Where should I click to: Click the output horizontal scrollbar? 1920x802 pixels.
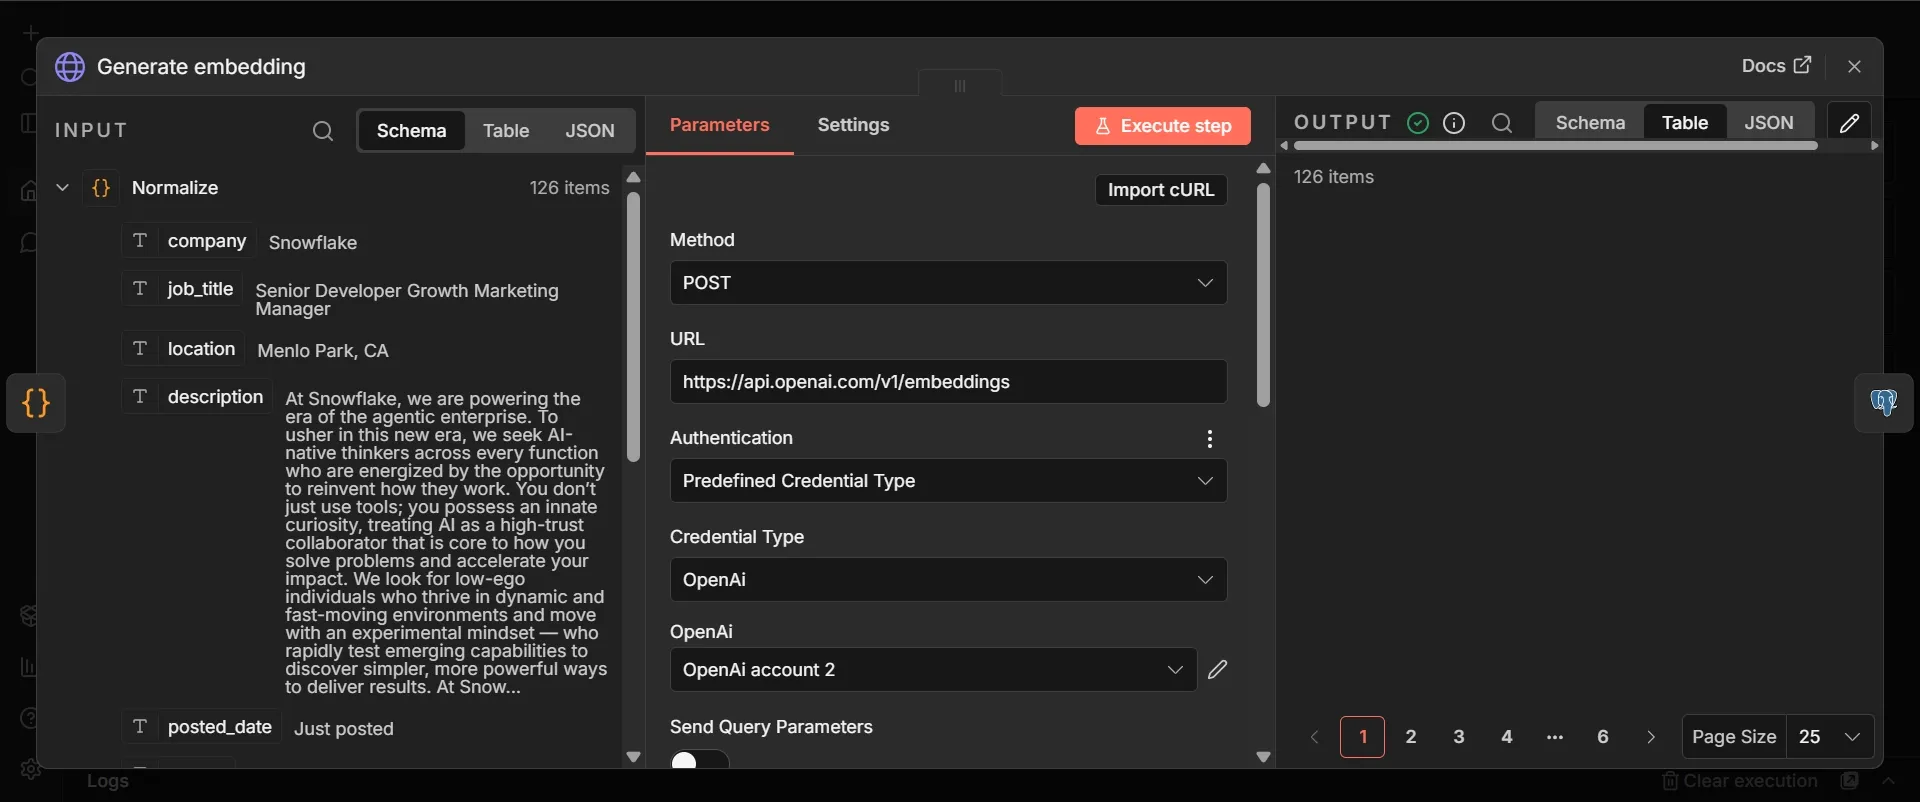click(1555, 146)
